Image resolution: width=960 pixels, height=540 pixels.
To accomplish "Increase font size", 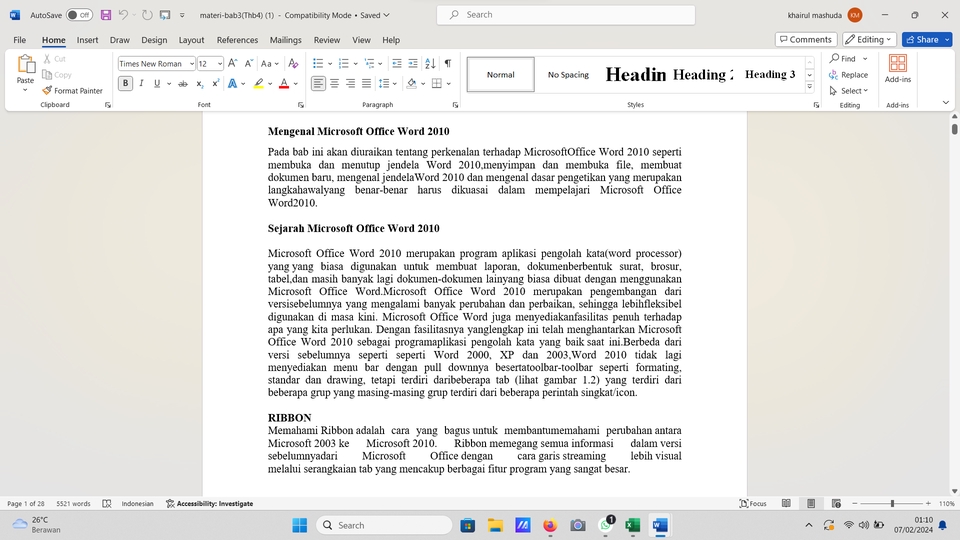I will coord(233,64).
